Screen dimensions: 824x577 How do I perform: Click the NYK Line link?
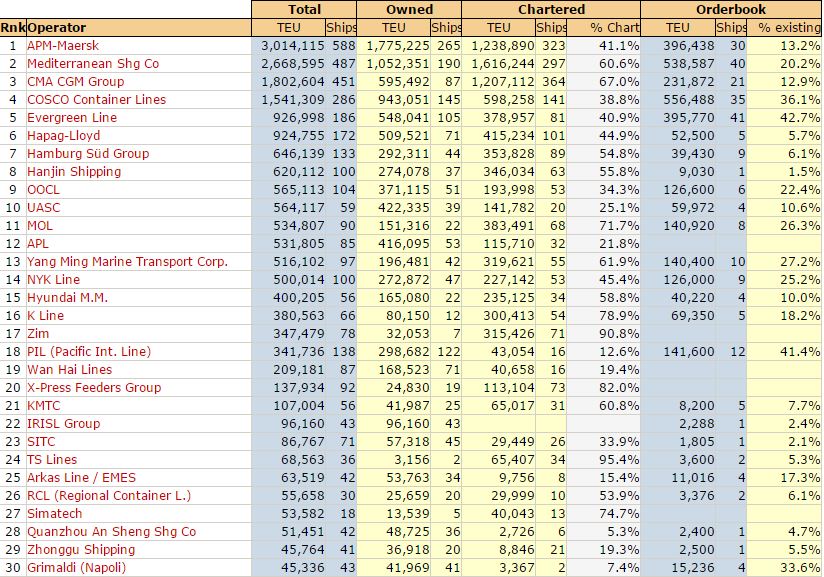click(x=54, y=280)
